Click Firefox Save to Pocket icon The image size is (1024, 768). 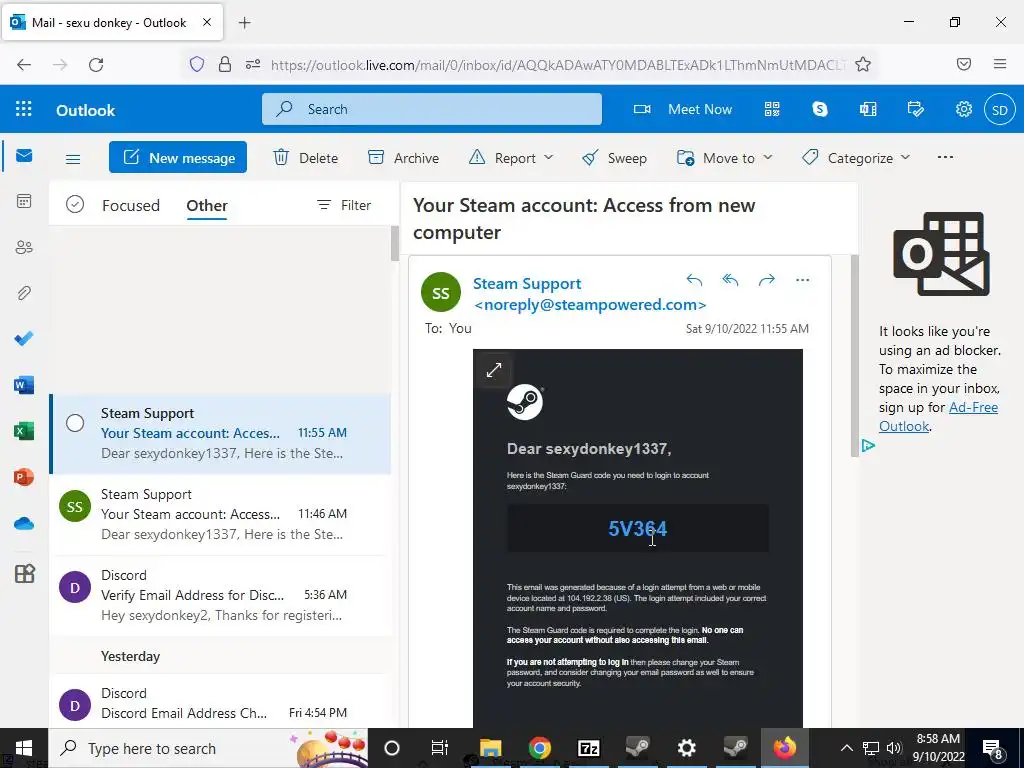[x=964, y=64]
